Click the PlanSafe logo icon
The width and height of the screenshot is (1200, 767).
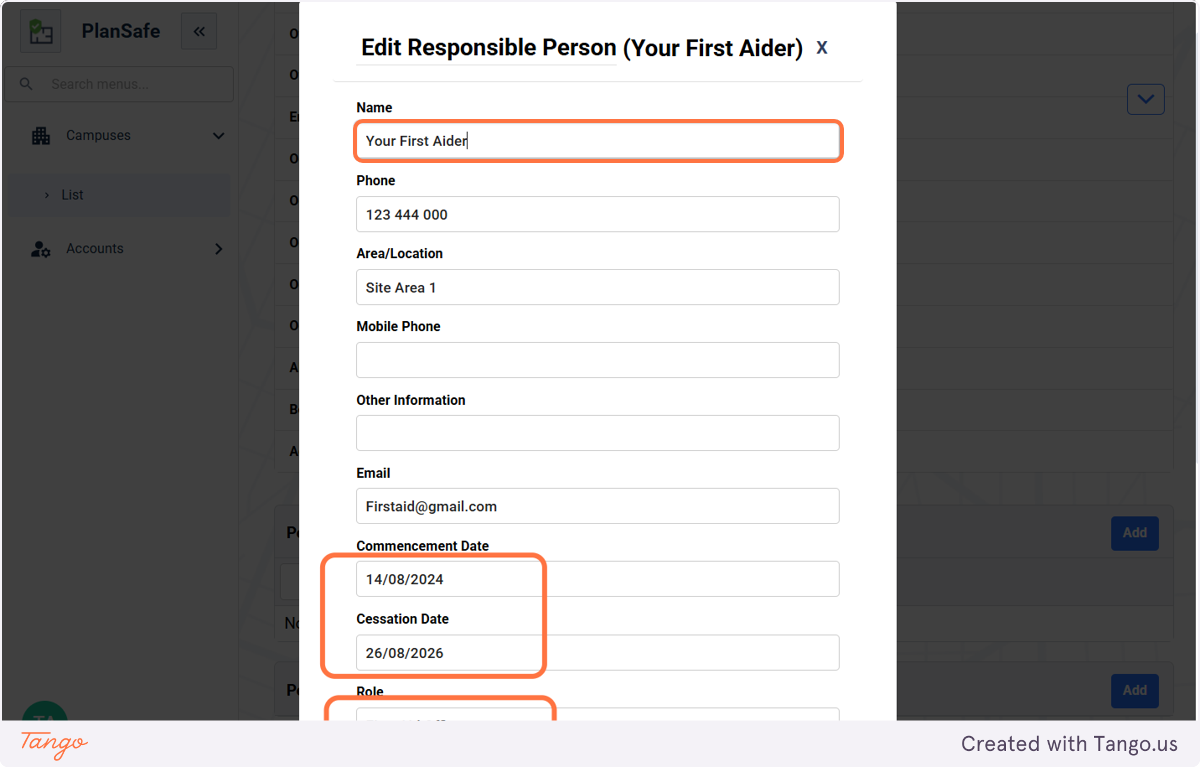[40, 31]
